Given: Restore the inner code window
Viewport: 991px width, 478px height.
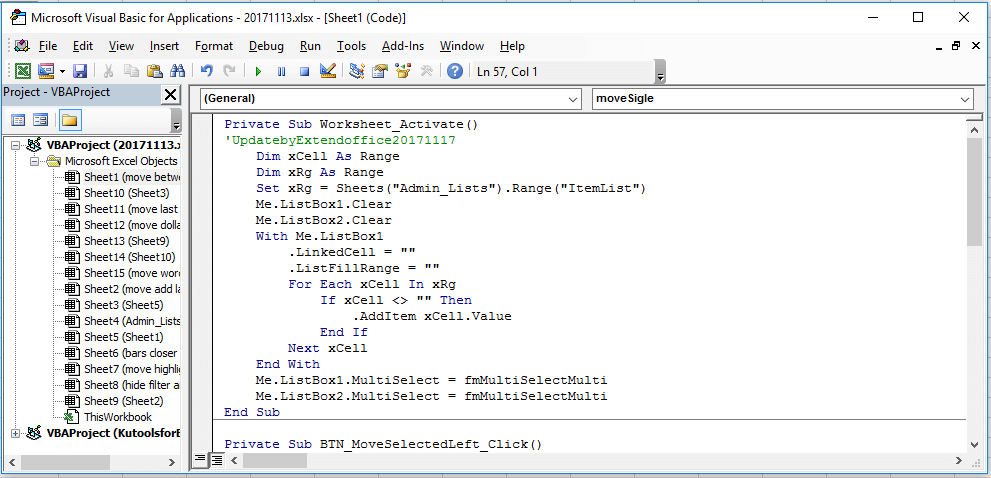Looking at the screenshot, I should (956, 46).
